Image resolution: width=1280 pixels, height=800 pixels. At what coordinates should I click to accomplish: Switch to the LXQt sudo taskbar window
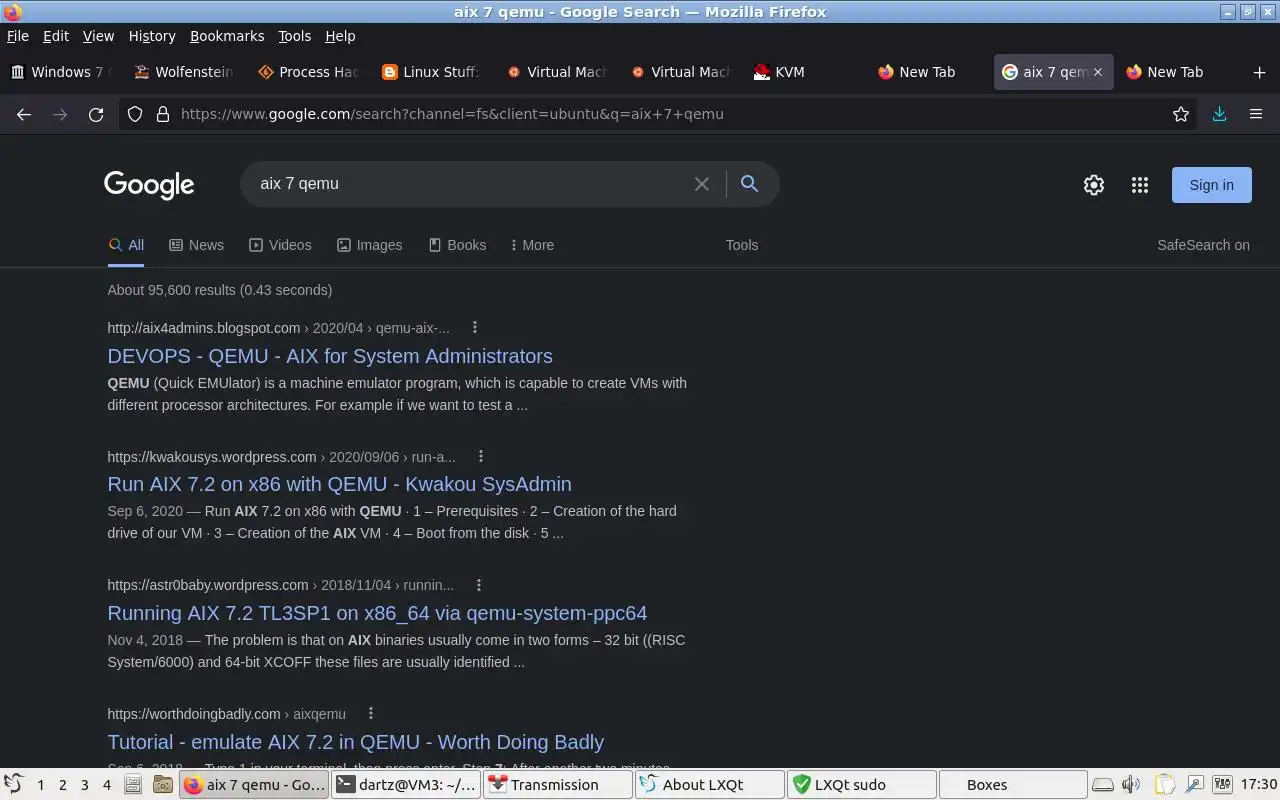tap(862, 785)
